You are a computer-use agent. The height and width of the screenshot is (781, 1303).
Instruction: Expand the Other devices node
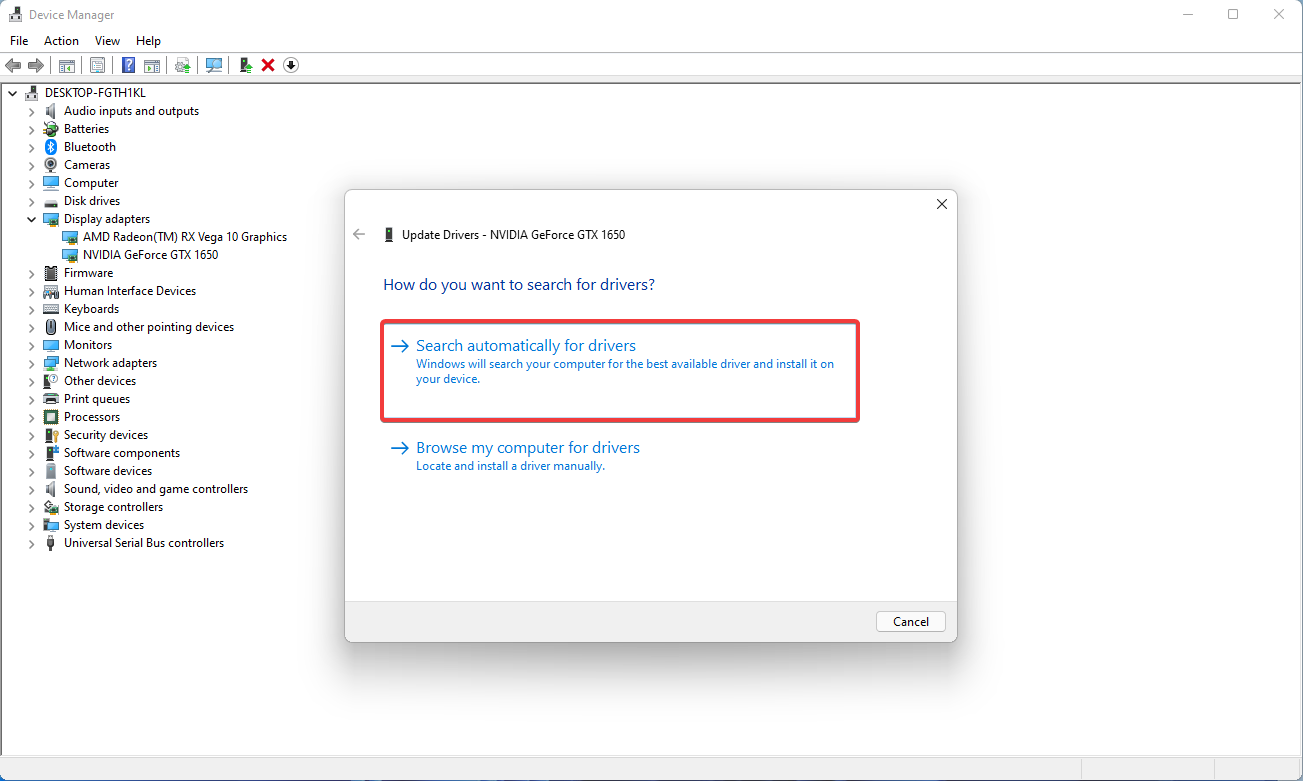tap(31, 381)
